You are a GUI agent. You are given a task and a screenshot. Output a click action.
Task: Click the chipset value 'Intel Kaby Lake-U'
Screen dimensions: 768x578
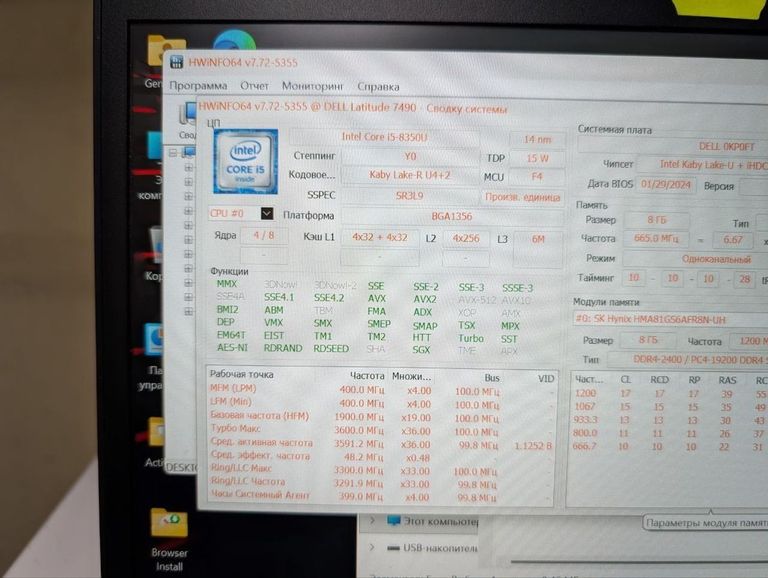[704, 165]
